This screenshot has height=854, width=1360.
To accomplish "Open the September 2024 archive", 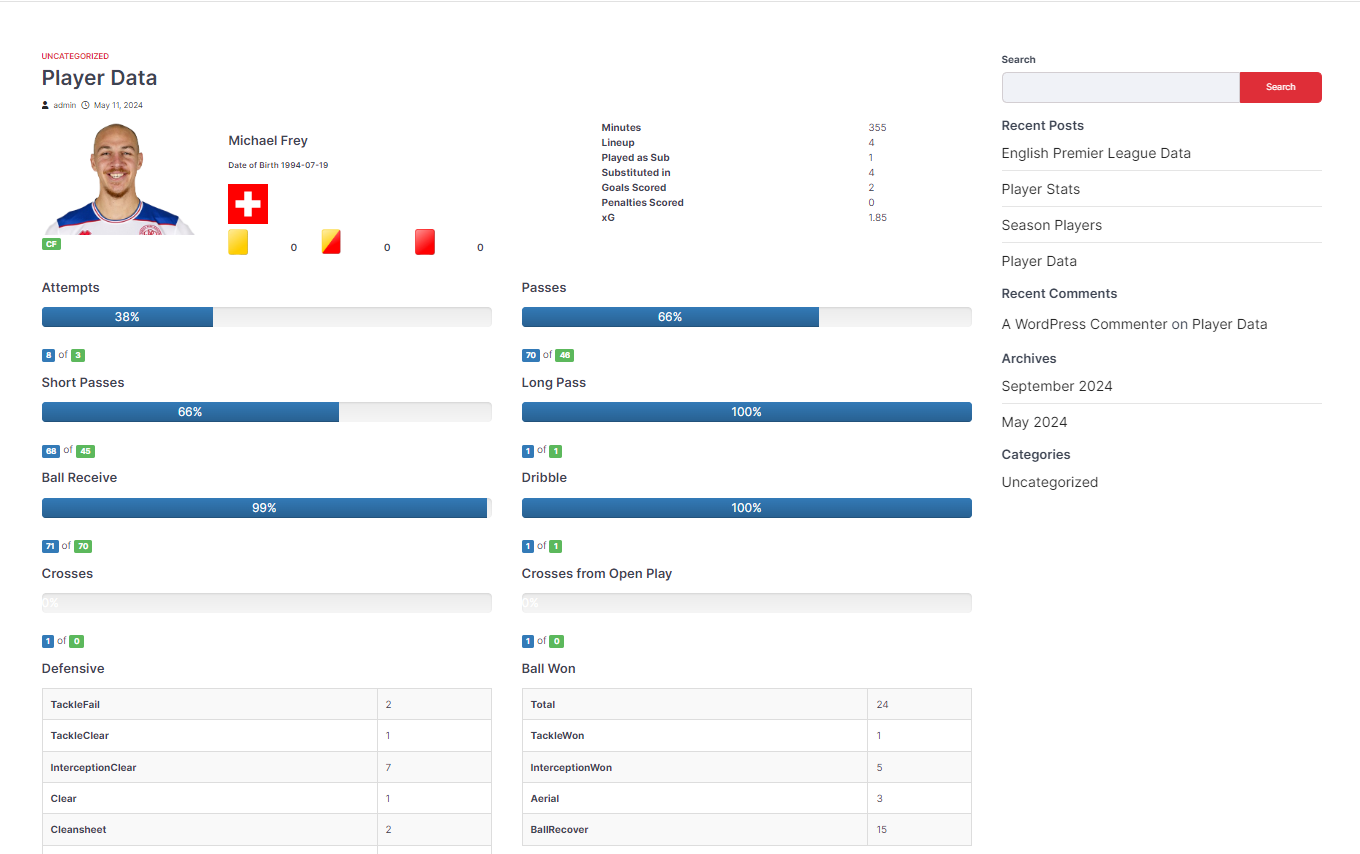I will pos(1056,386).
